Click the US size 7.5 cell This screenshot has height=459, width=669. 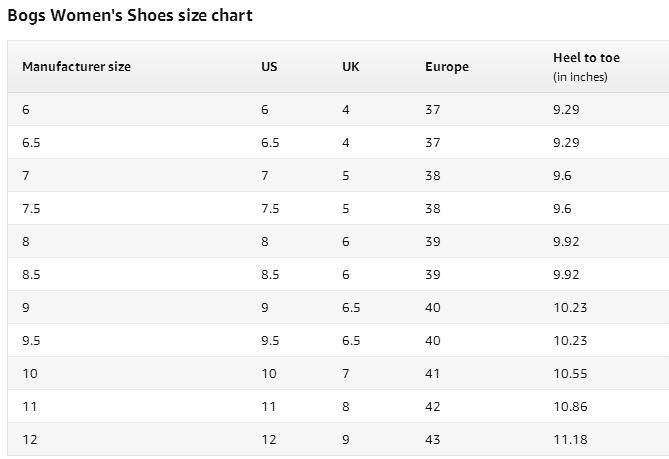270,209
